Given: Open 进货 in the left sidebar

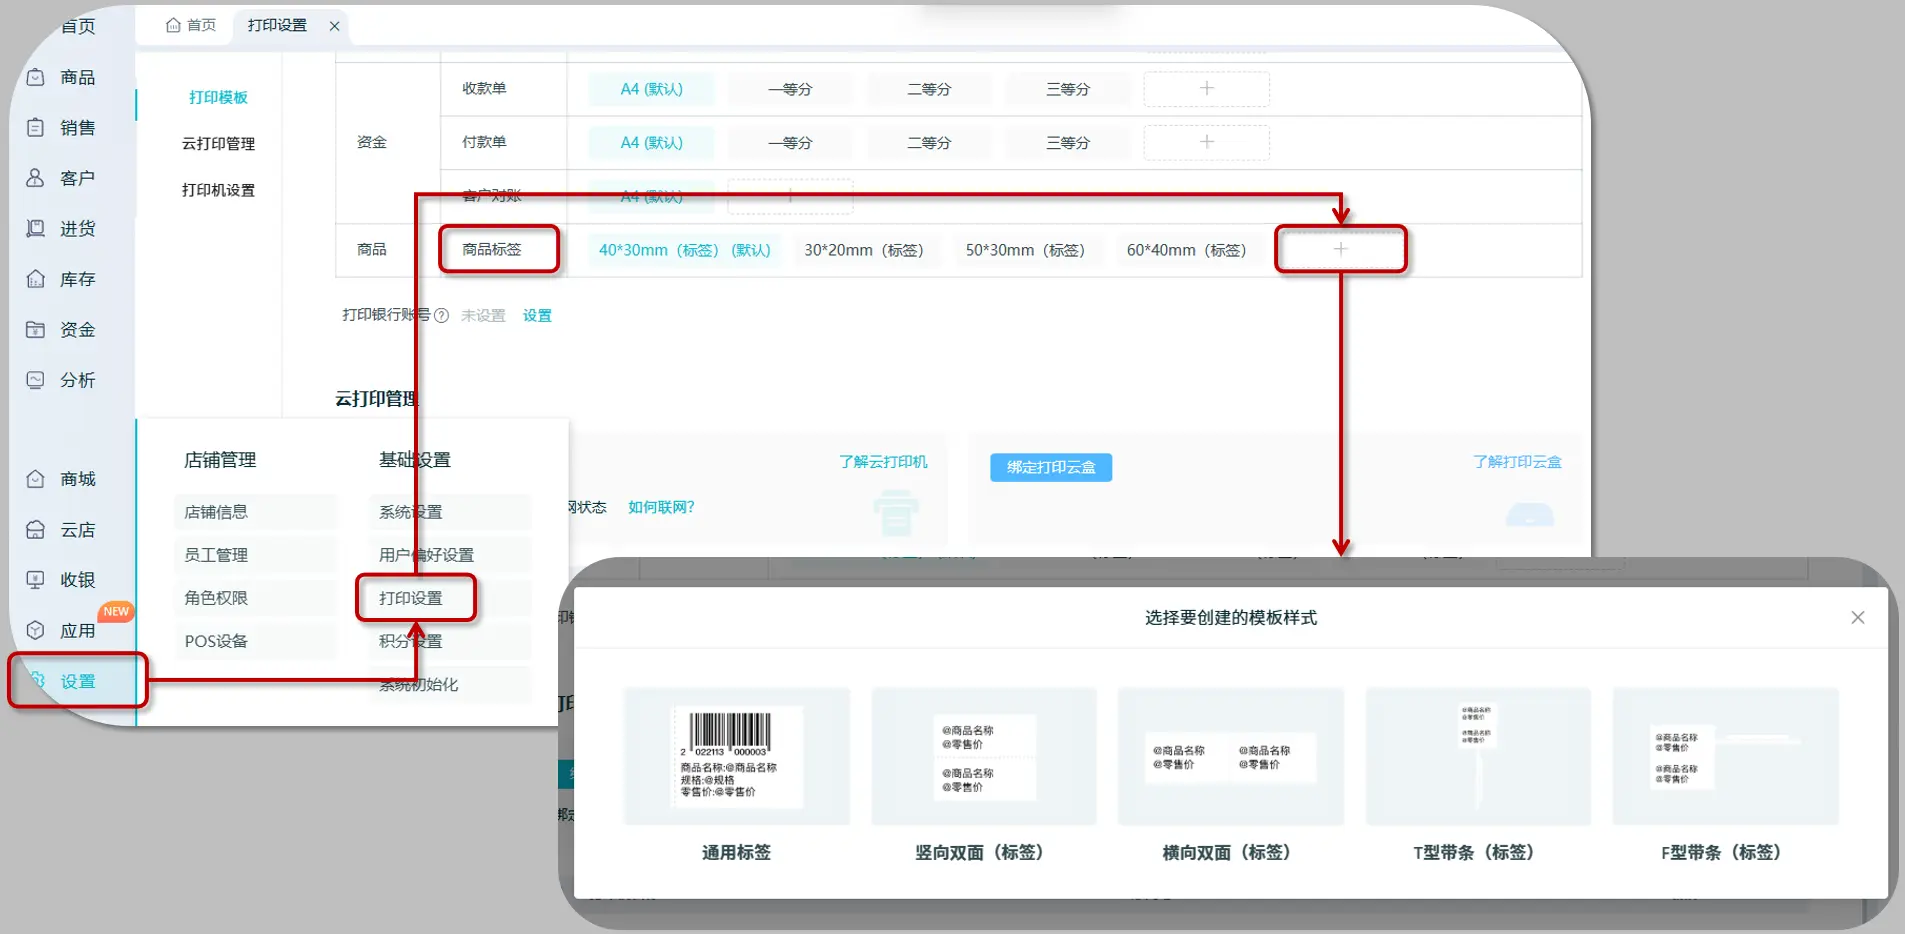Looking at the screenshot, I should (62, 229).
